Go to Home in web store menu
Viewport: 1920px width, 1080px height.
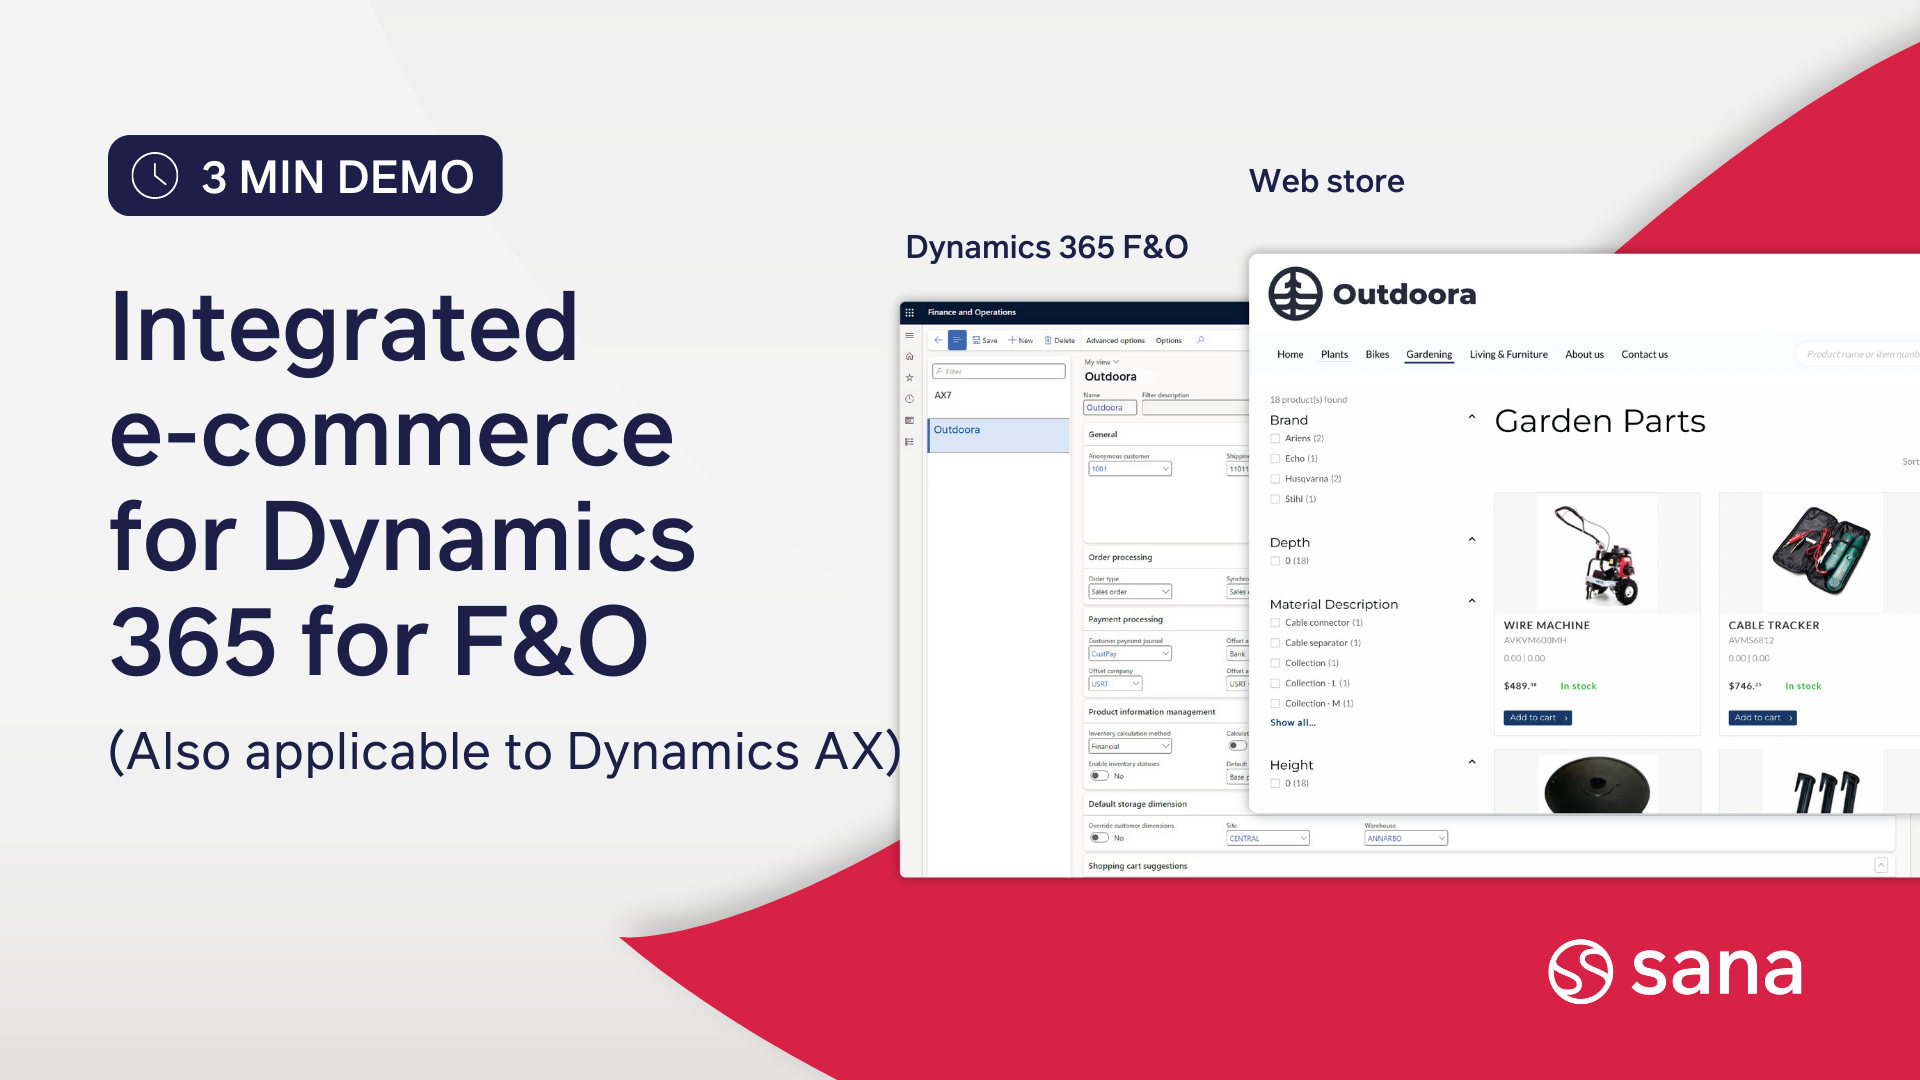(1290, 355)
